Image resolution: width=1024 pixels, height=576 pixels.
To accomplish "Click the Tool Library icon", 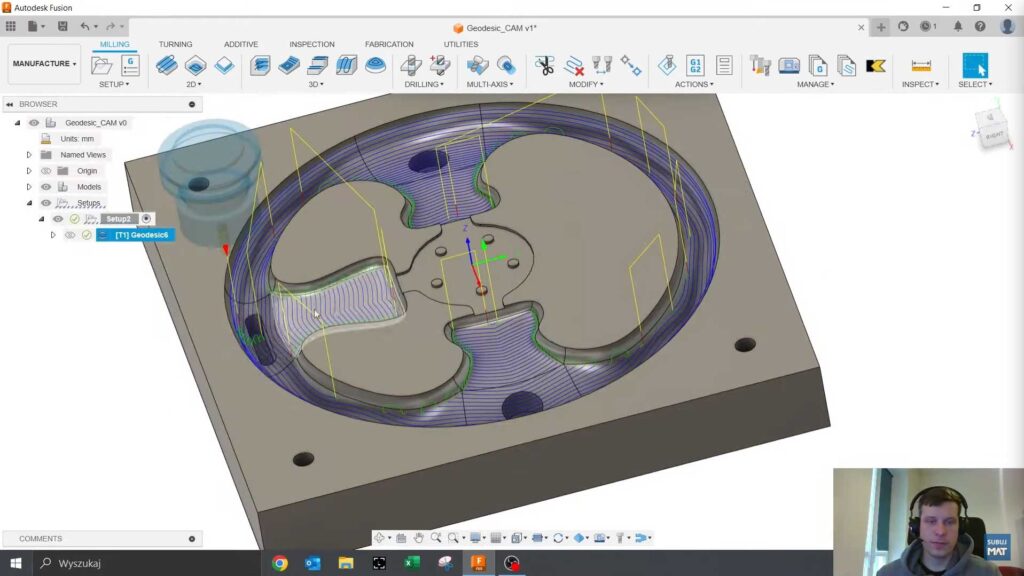I will [760, 66].
